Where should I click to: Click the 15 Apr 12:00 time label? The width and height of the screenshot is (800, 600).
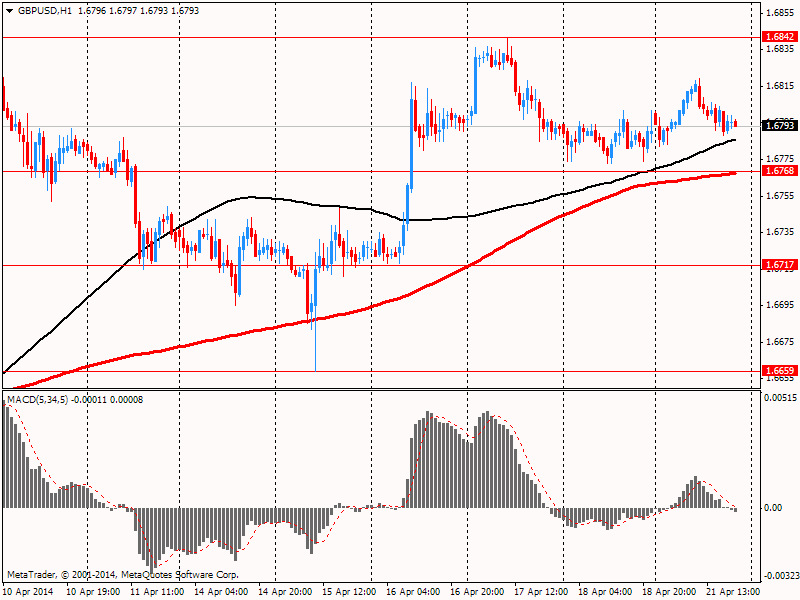(349, 592)
